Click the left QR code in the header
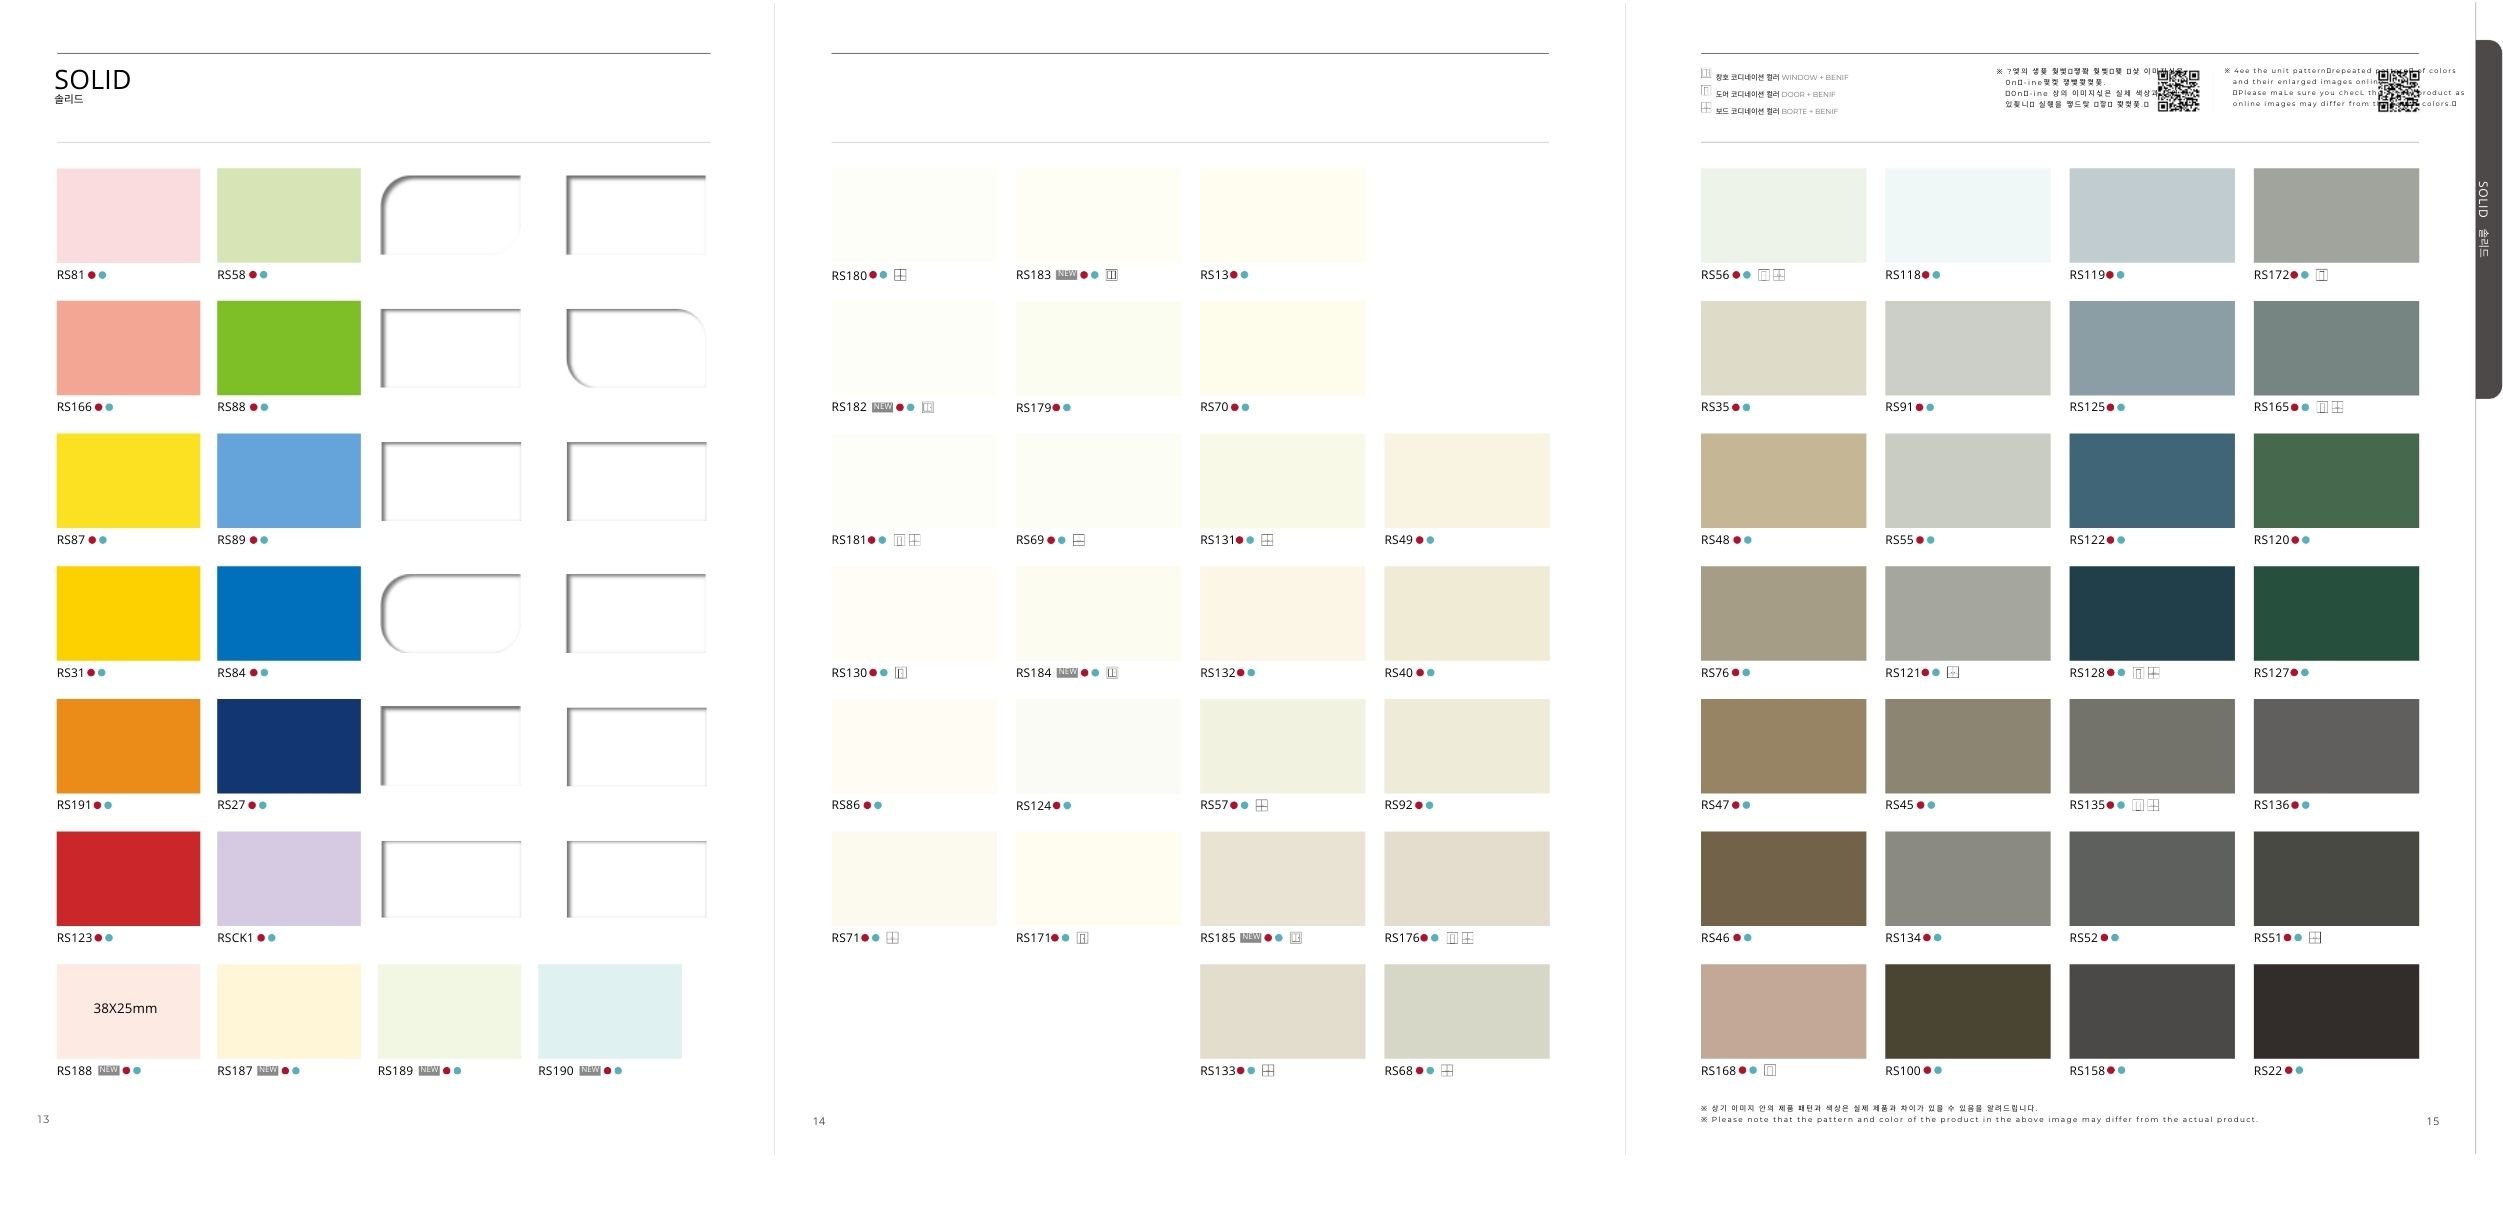 pyautogui.click(x=2178, y=91)
